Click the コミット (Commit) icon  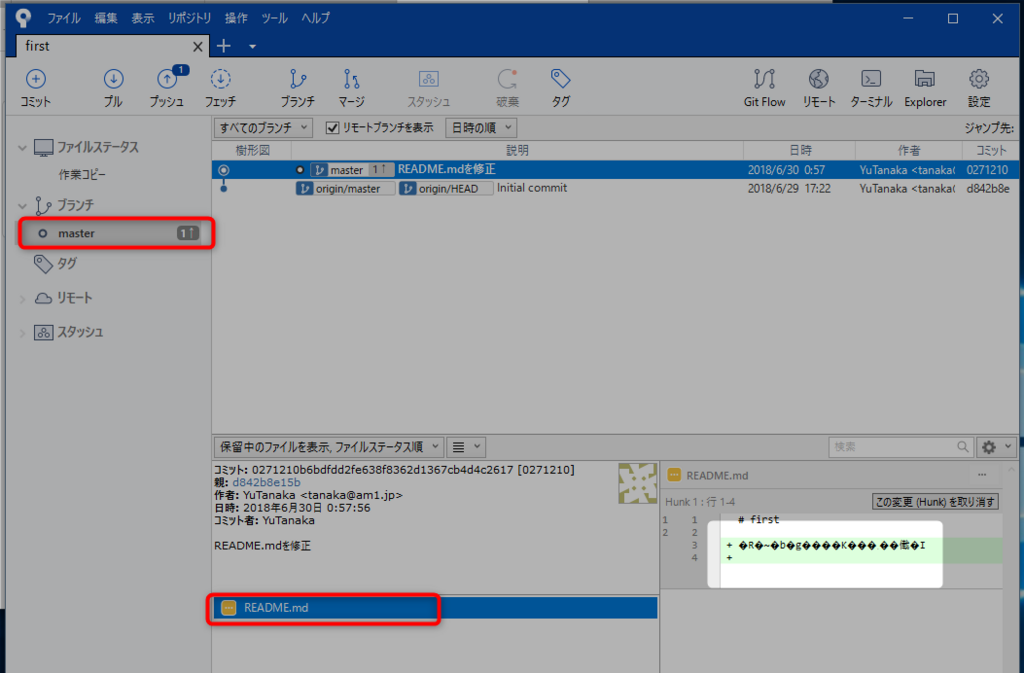click(35, 88)
